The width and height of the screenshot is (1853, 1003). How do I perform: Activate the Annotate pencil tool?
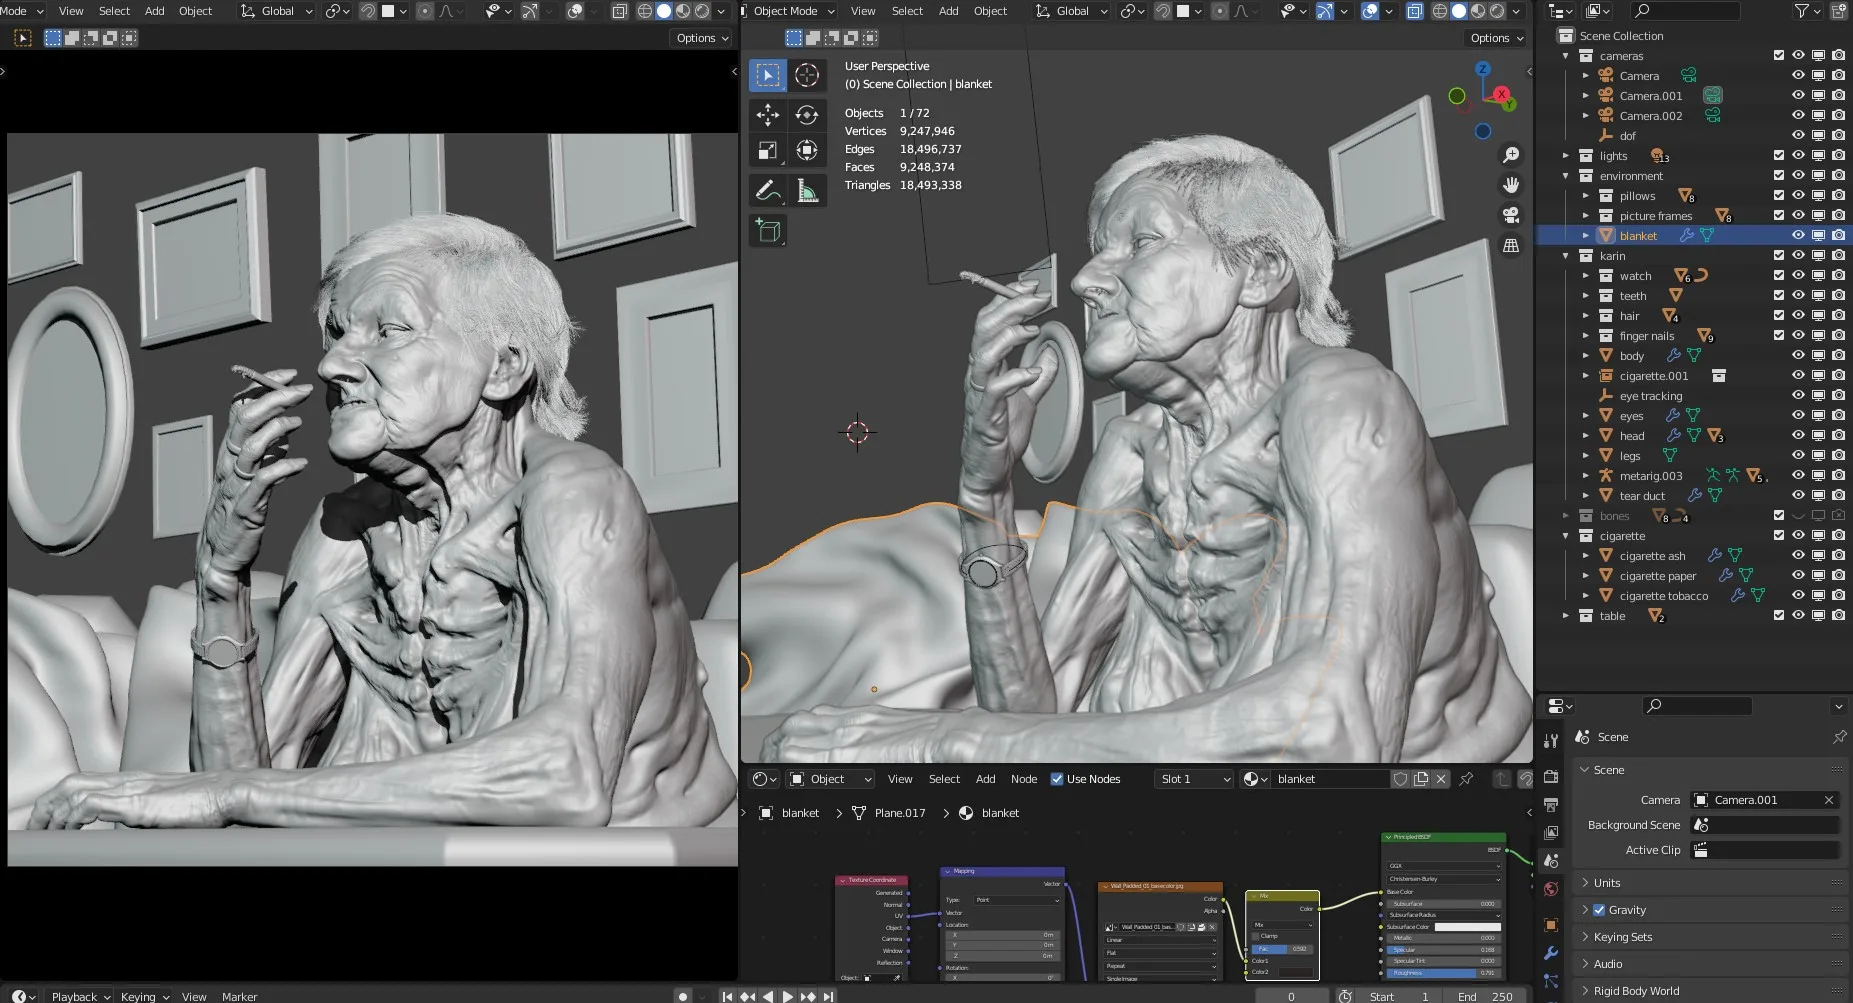(767, 190)
